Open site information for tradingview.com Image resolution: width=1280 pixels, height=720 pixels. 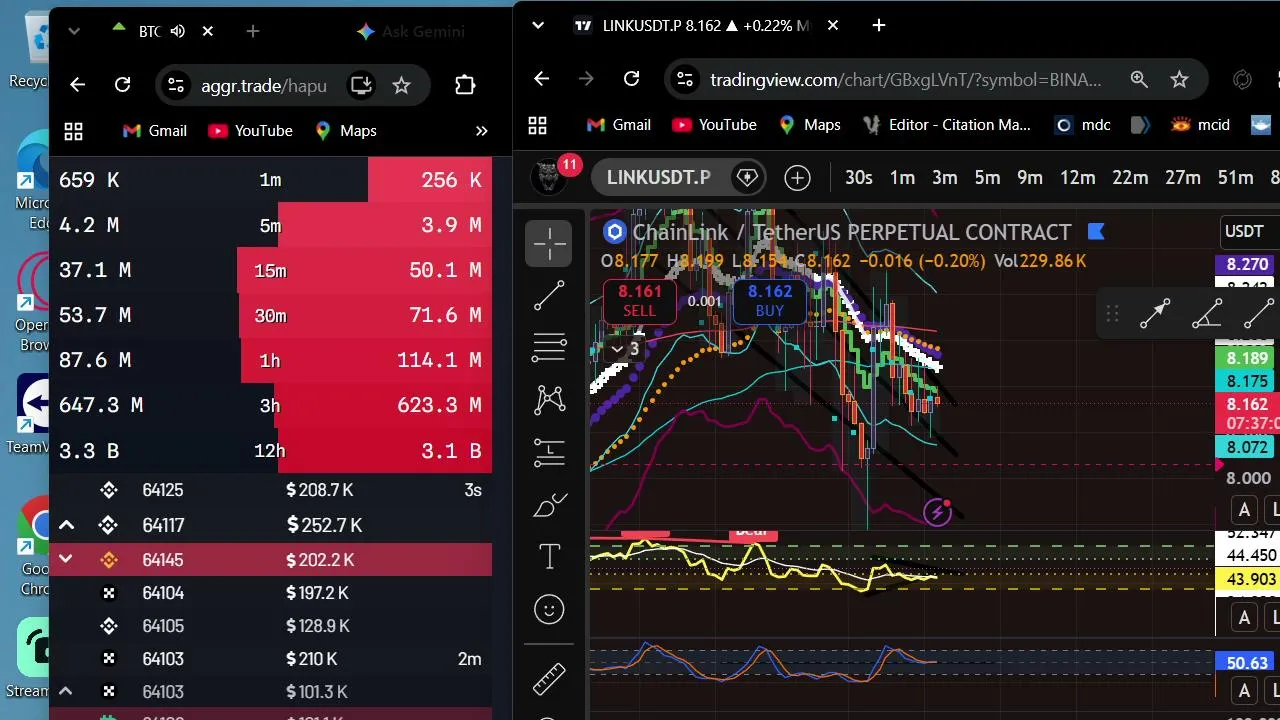pyautogui.click(x=683, y=79)
